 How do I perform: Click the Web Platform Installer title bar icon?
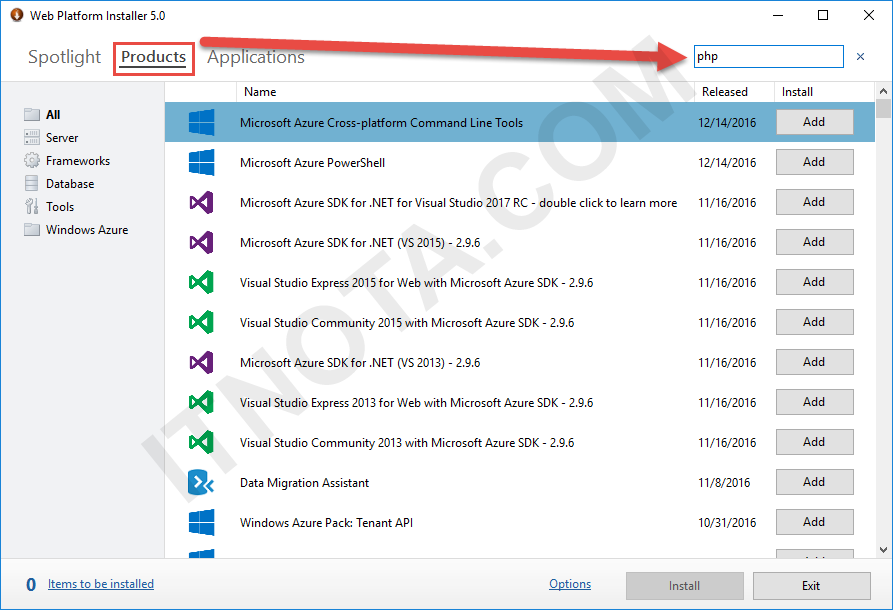point(15,15)
